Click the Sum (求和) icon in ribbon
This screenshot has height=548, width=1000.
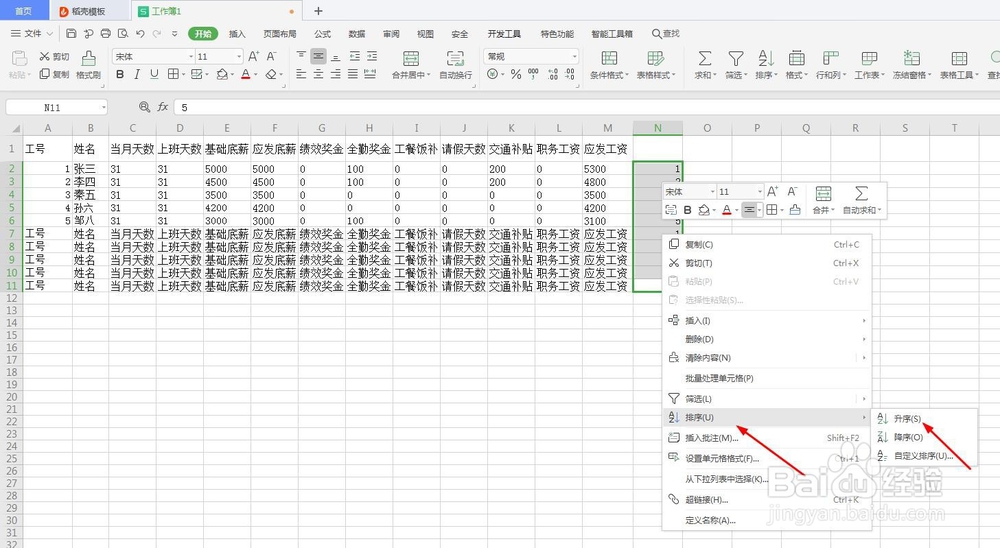[705, 59]
